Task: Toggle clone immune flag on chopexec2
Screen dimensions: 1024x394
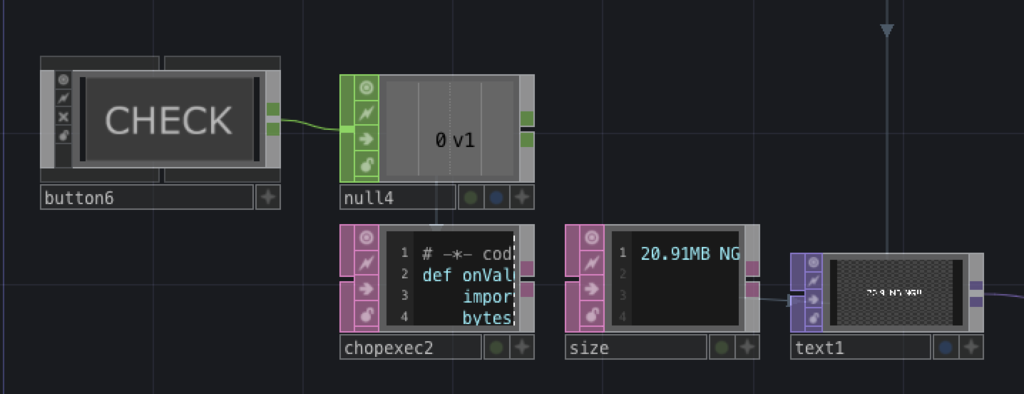Action: point(366,263)
